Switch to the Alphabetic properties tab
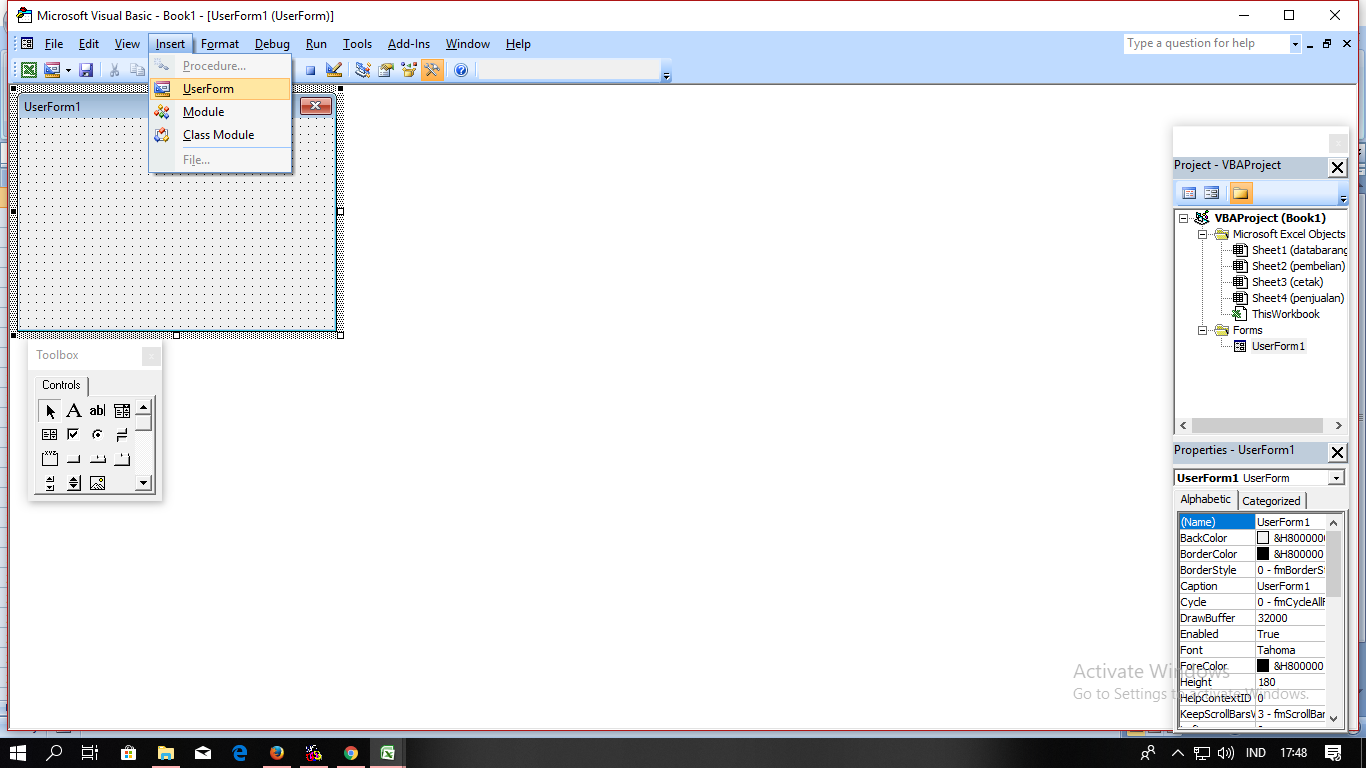This screenshot has width=1366, height=768. [x=1206, y=500]
